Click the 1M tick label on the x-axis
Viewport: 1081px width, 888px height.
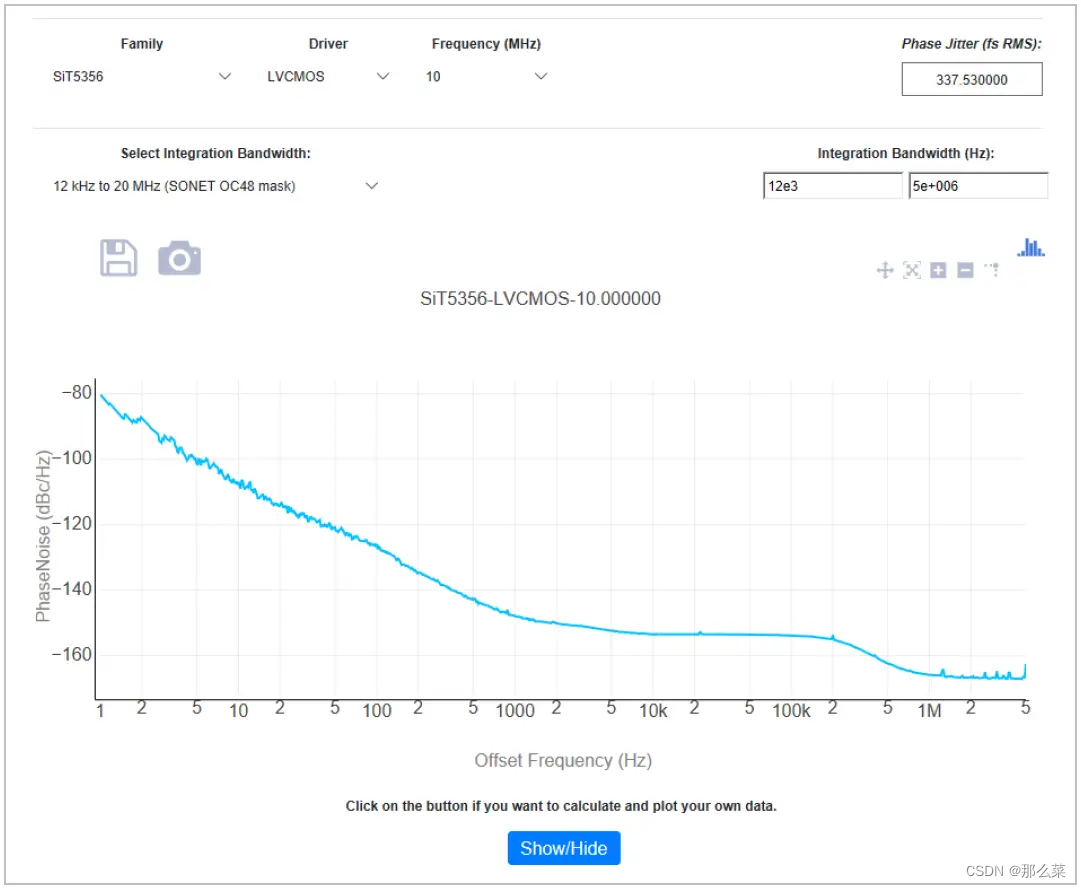pos(929,711)
